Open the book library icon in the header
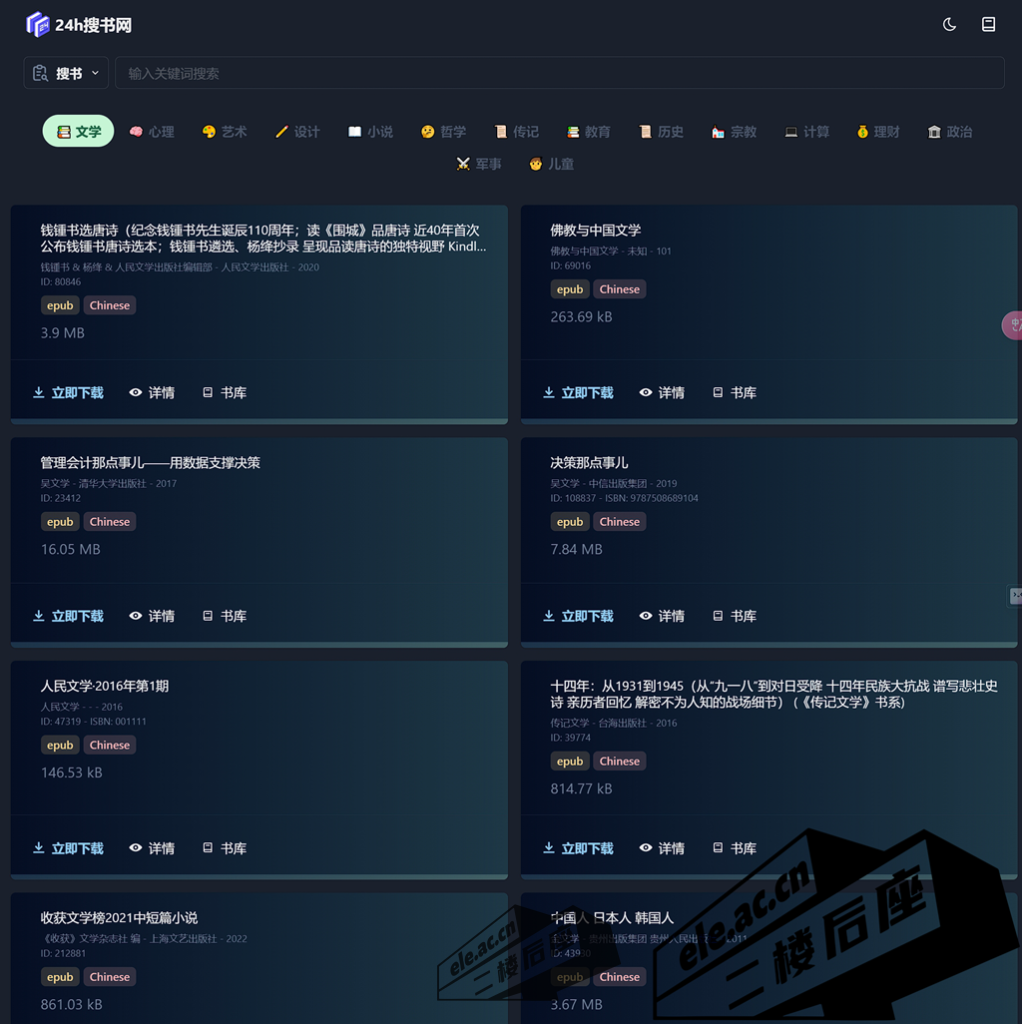The image size is (1022, 1024). 988,23
